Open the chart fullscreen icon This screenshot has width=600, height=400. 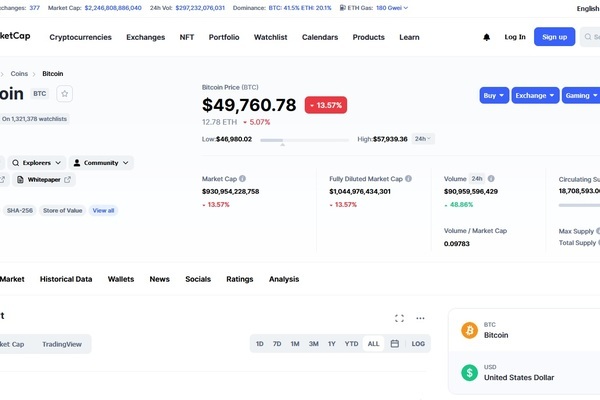pos(399,318)
